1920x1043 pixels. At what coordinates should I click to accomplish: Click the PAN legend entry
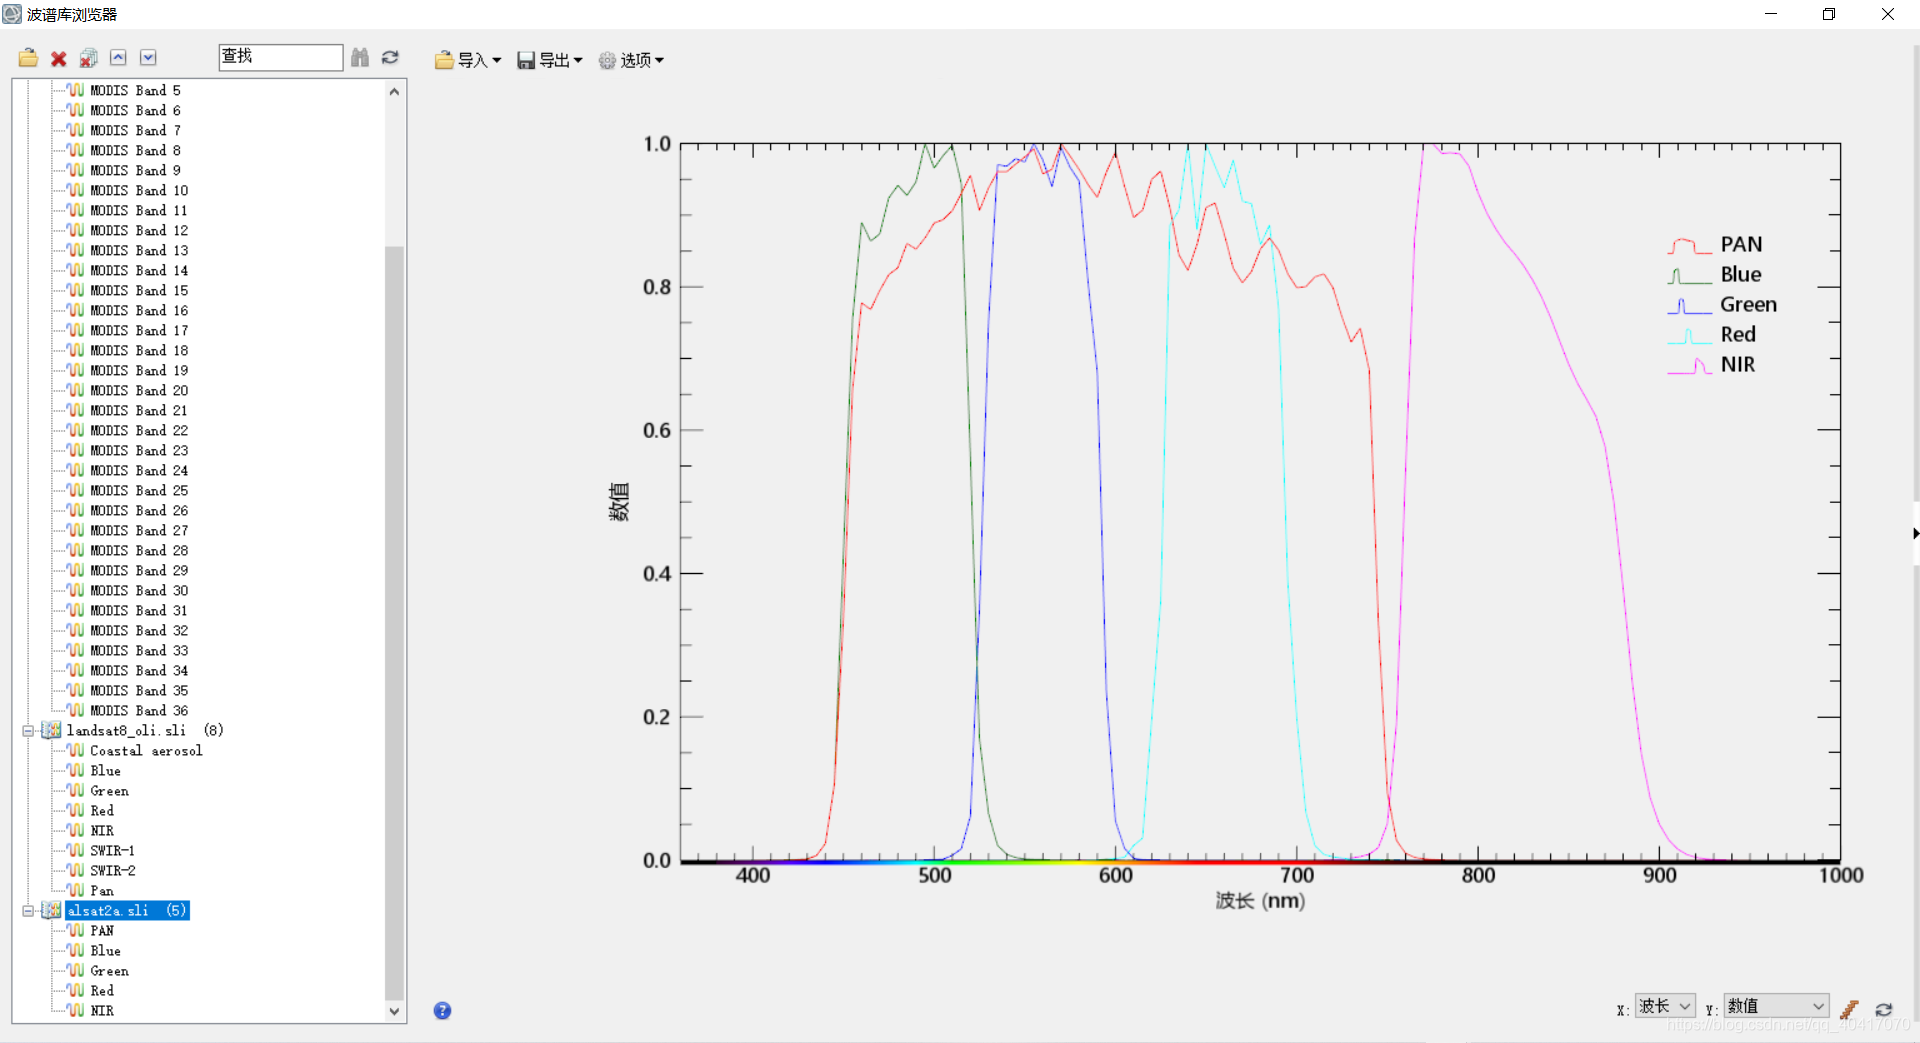point(1716,245)
